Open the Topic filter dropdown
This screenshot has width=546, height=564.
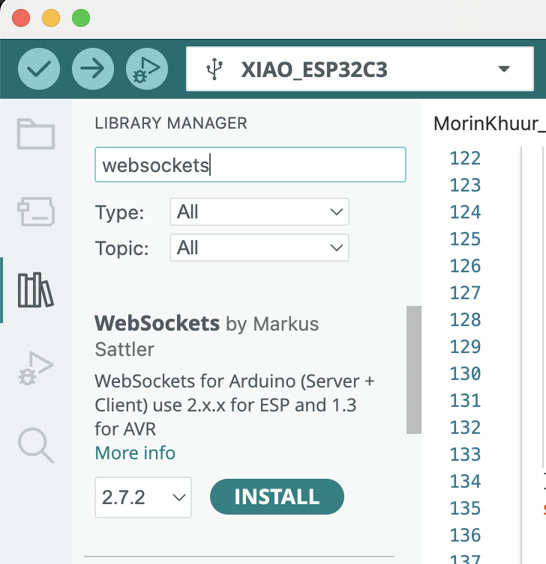pyautogui.click(x=259, y=248)
